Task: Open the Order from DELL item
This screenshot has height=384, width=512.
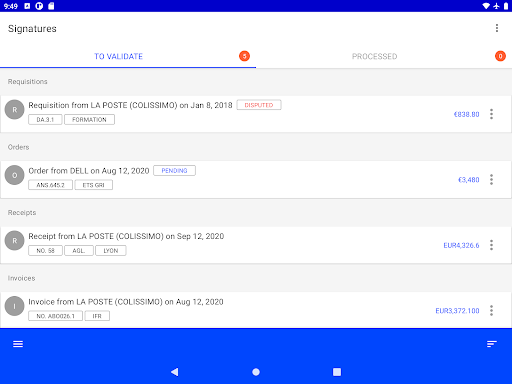Action: pyautogui.click(x=256, y=180)
